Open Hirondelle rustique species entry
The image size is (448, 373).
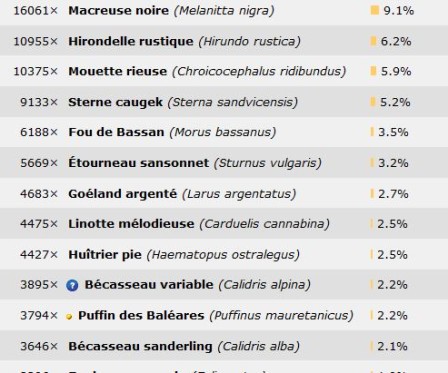pyautogui.click(x=131, y=41)
